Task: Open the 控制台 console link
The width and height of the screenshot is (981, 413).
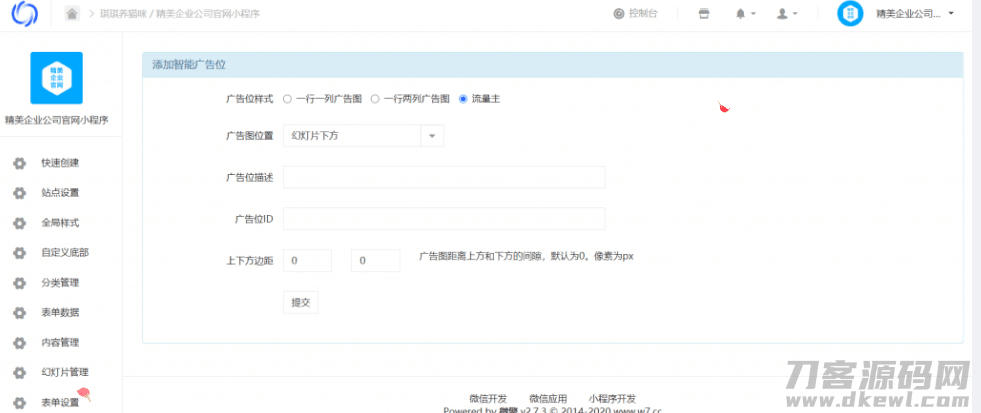Action: pyautogui.click(x=635, y=14)
